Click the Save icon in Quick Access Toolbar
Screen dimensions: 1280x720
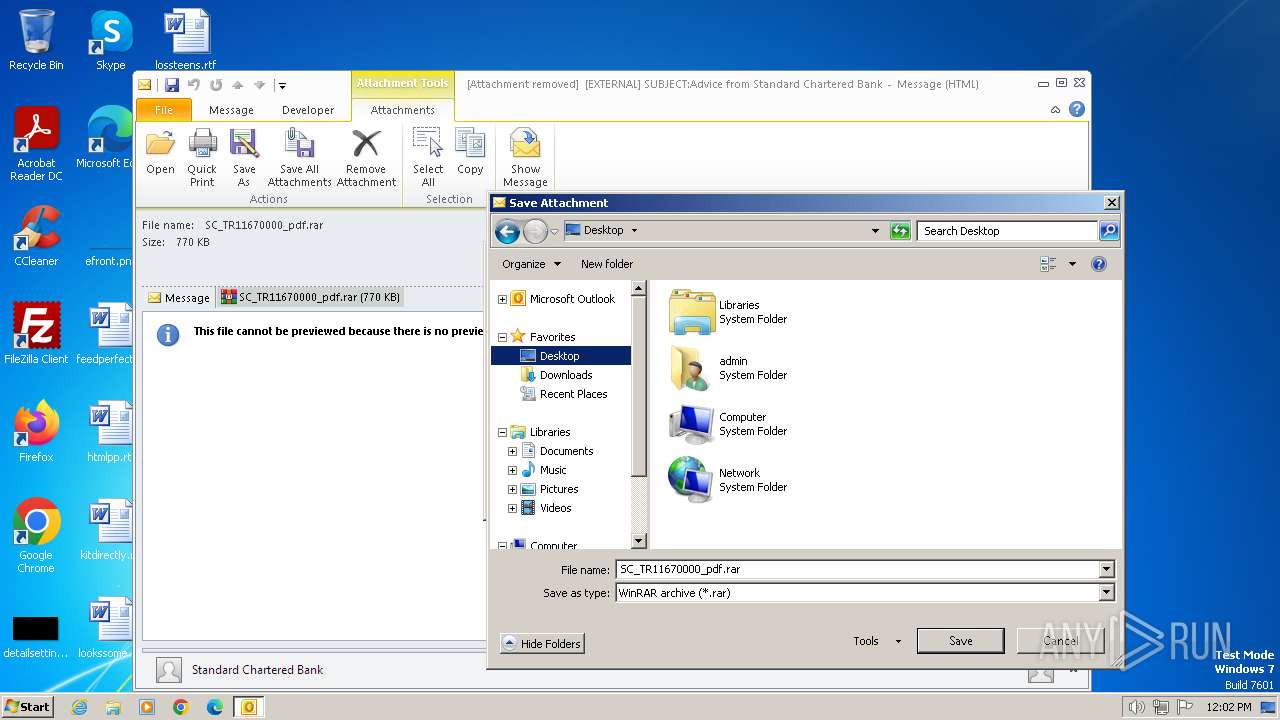coord(172,85)
